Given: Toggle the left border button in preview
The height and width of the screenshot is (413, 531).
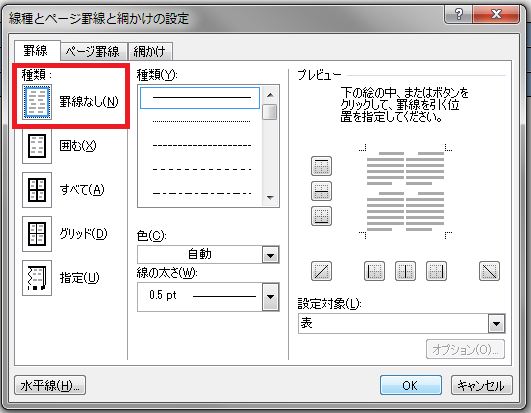Looking at the screenshot, I should 374,271.
